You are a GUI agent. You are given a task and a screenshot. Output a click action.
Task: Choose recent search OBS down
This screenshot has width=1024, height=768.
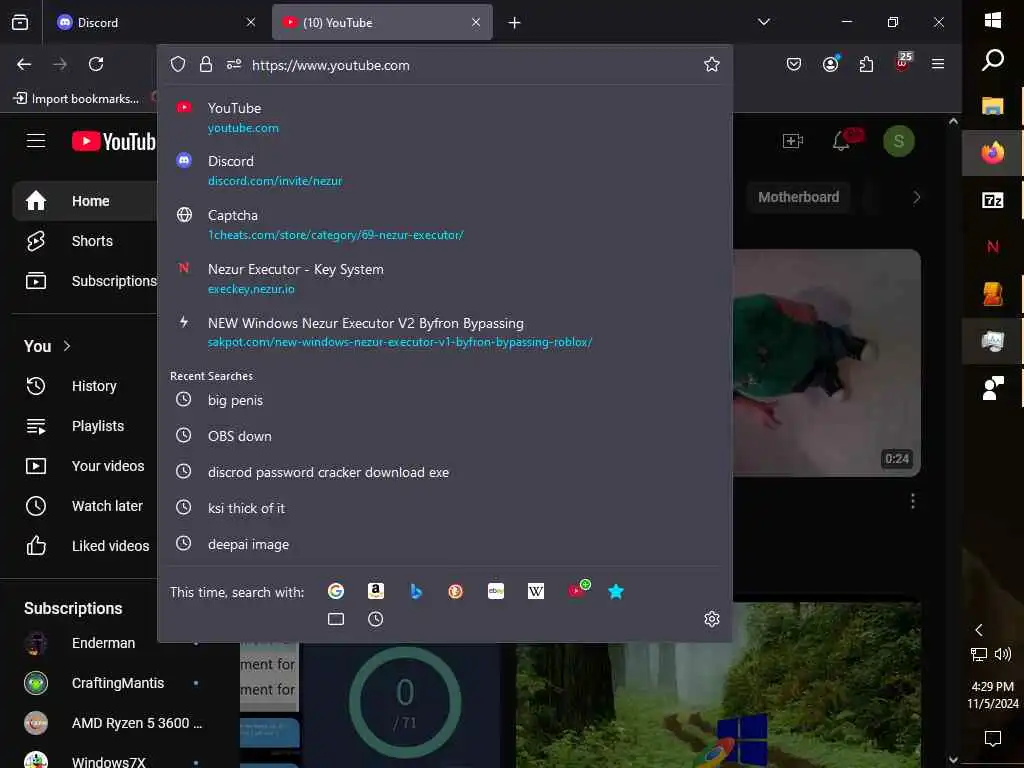445,436
